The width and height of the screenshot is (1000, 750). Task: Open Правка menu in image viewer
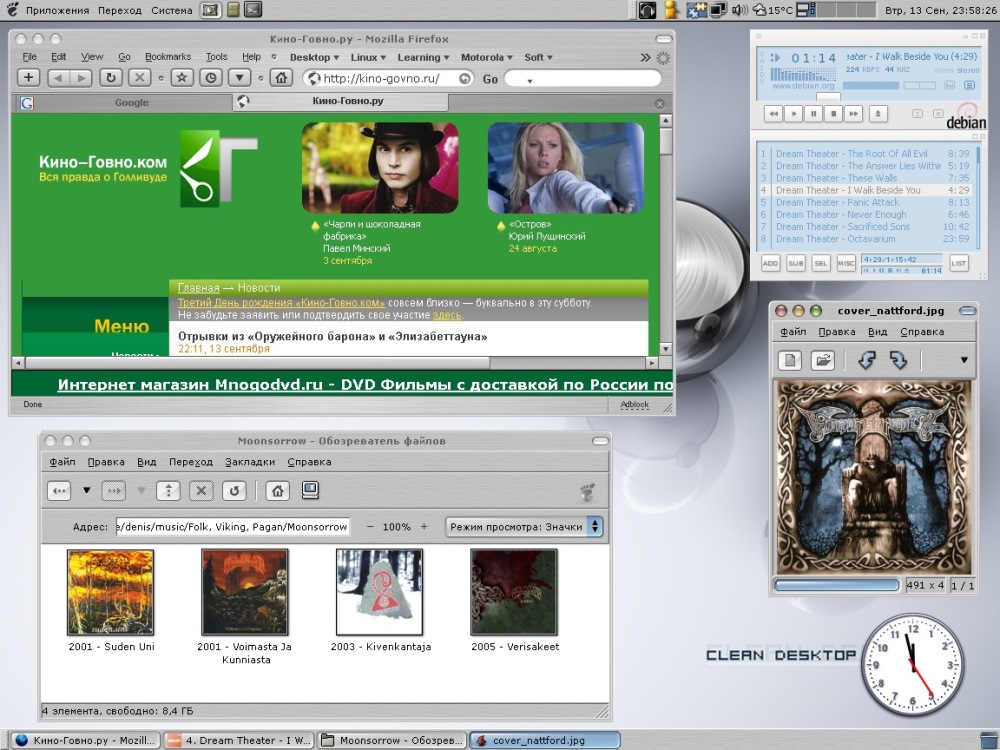click(x=837, y=332)
